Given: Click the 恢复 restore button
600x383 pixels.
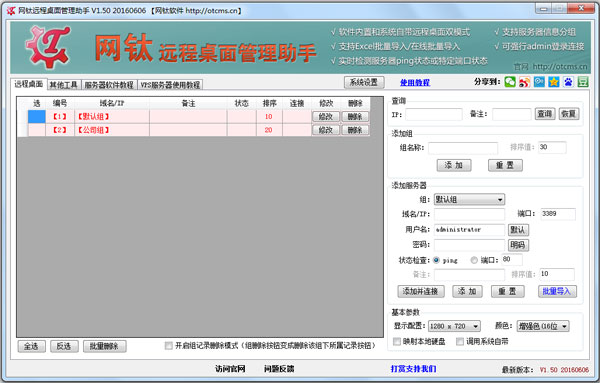Looking at the screenshot, I should point(569,114).
